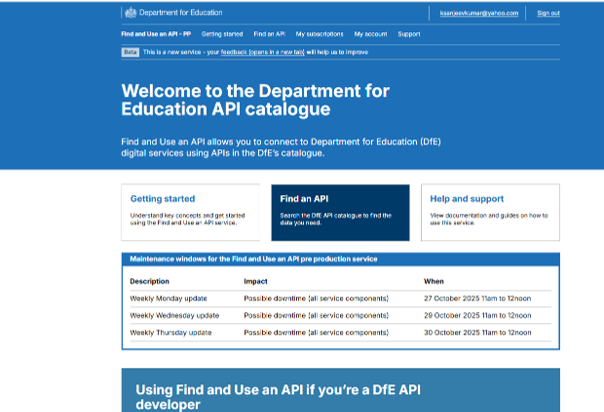Image resolution: width=604 pixels, height=412 pixels.
Task: Go to My subscriptions
Action: [x=319, y=34]
